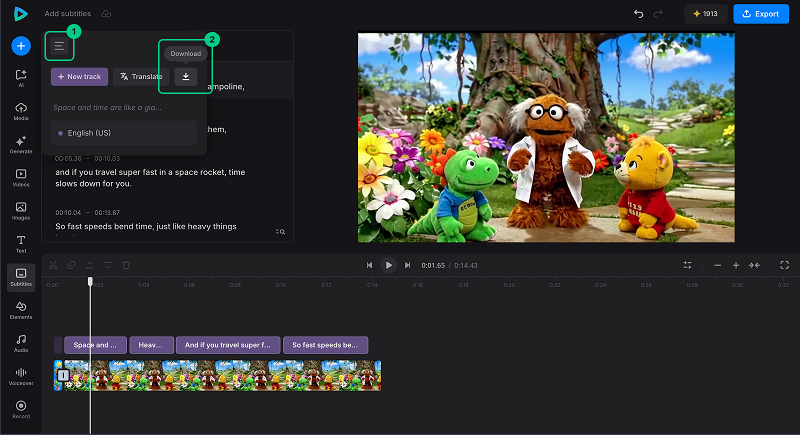Select the subtitle starting 'and if you travel super fast'
The width and height of the screenshot is (800, 435).
pos(151,177)
